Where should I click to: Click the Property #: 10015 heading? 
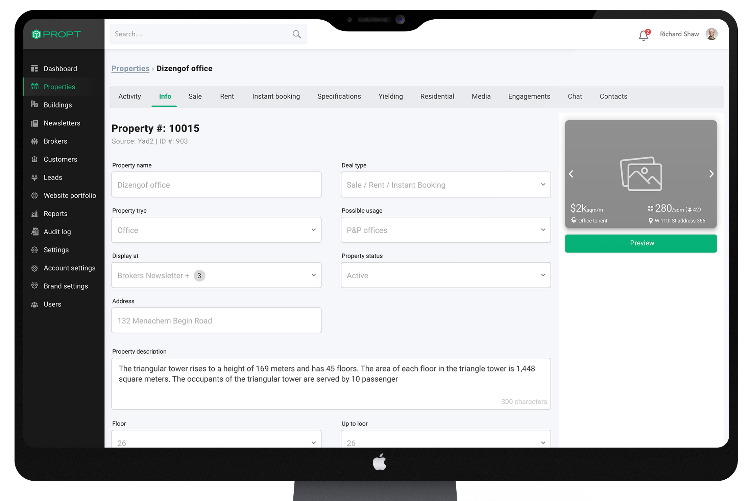tap(155, 128)
